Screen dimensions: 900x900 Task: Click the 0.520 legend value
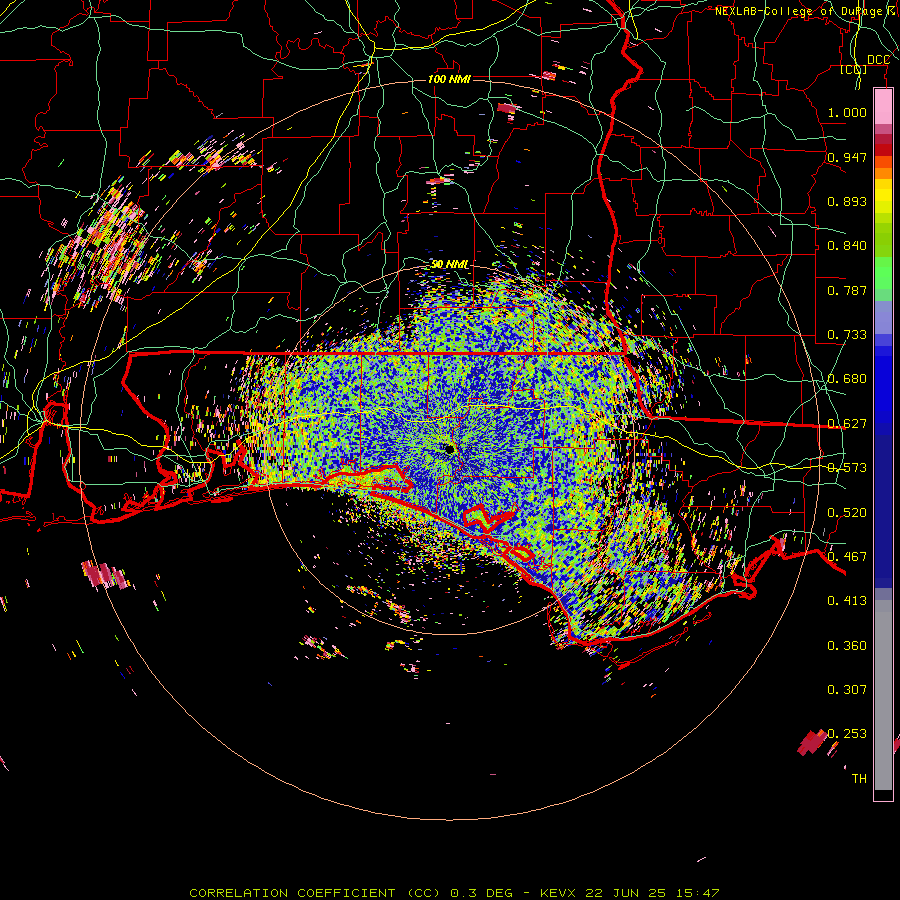coord(847,513)
